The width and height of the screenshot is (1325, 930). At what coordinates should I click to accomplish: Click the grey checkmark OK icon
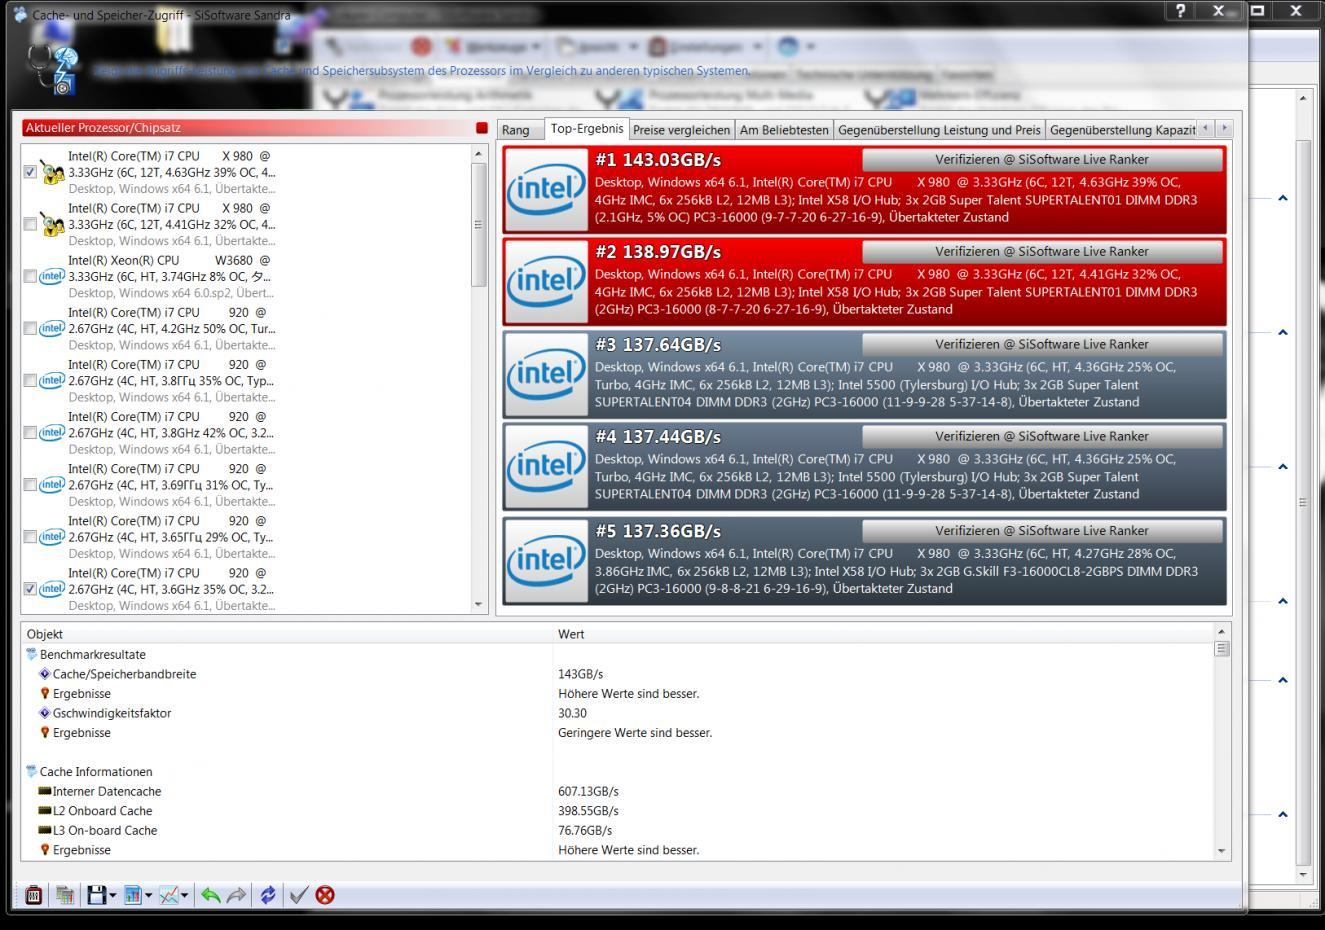(298, 895)
